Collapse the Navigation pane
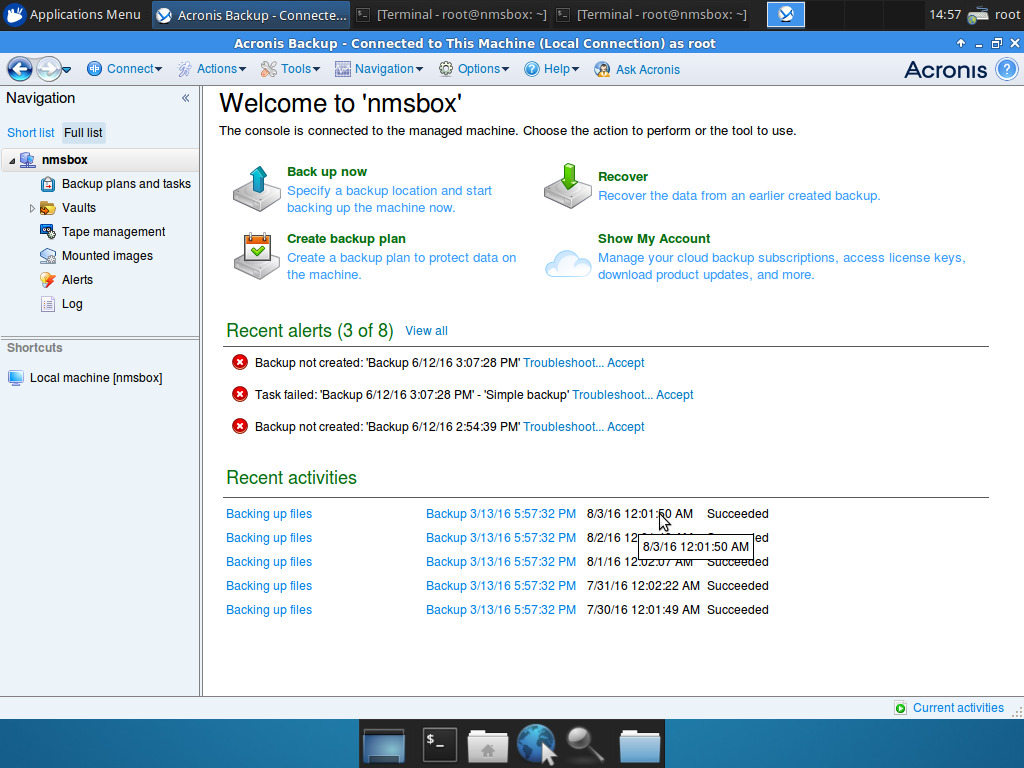This screenshot has width=1024, height=768. (x=185, y=98)
